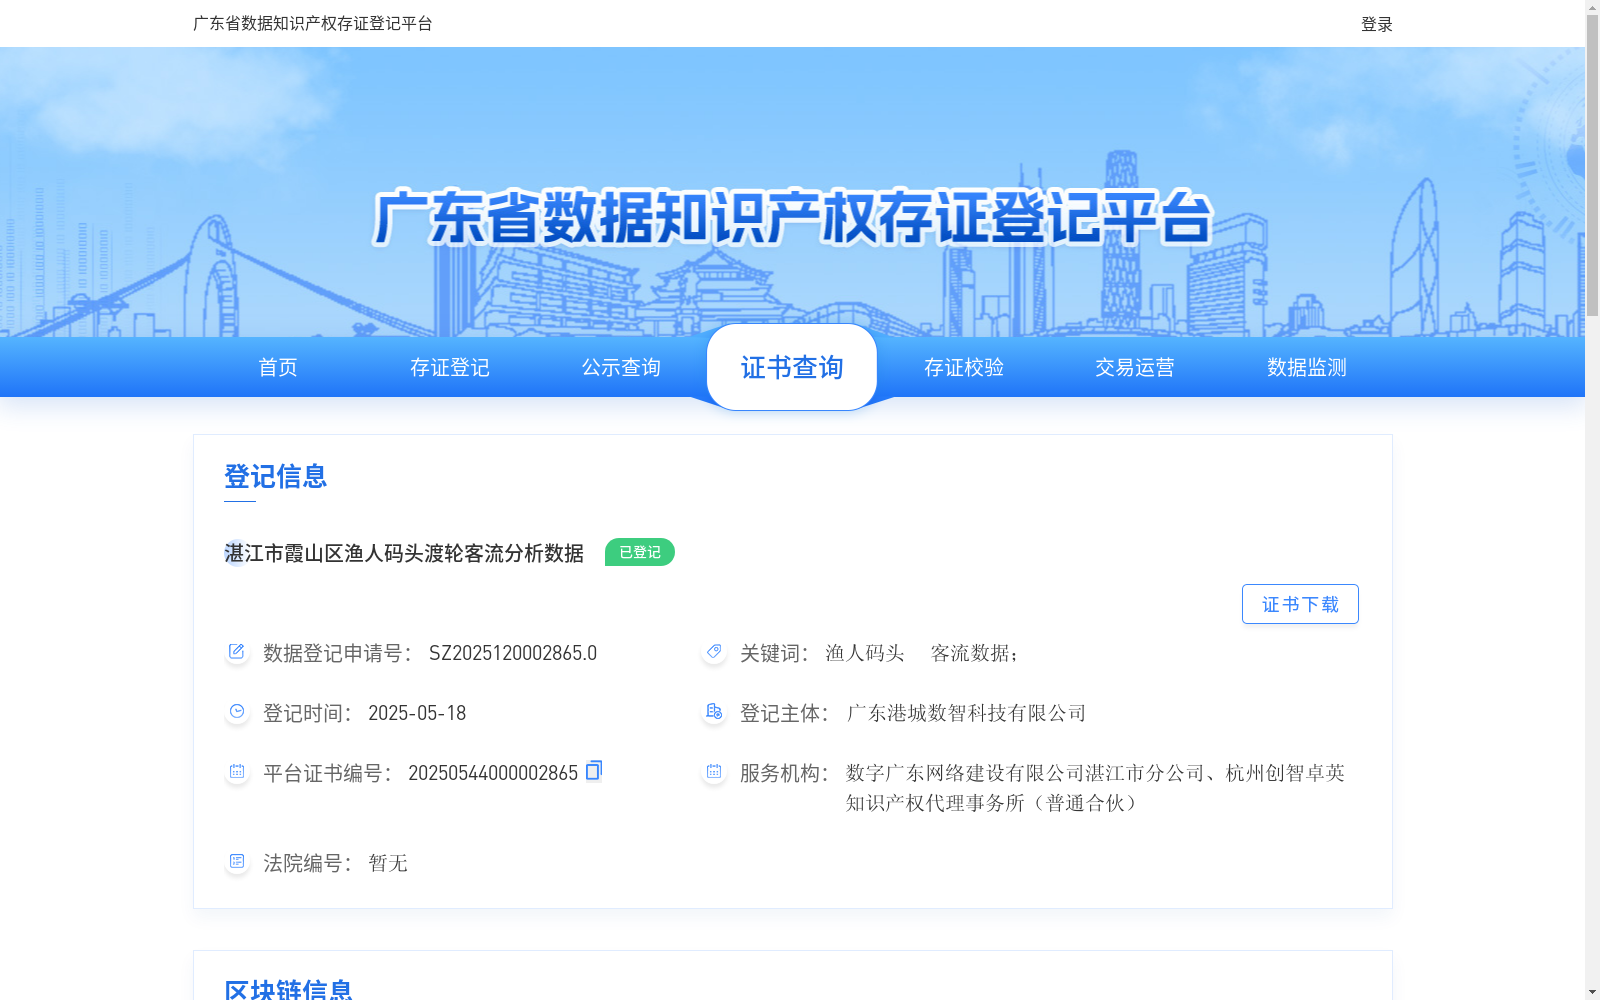Select the active 证书查询 tab

[x=792, y=367]
